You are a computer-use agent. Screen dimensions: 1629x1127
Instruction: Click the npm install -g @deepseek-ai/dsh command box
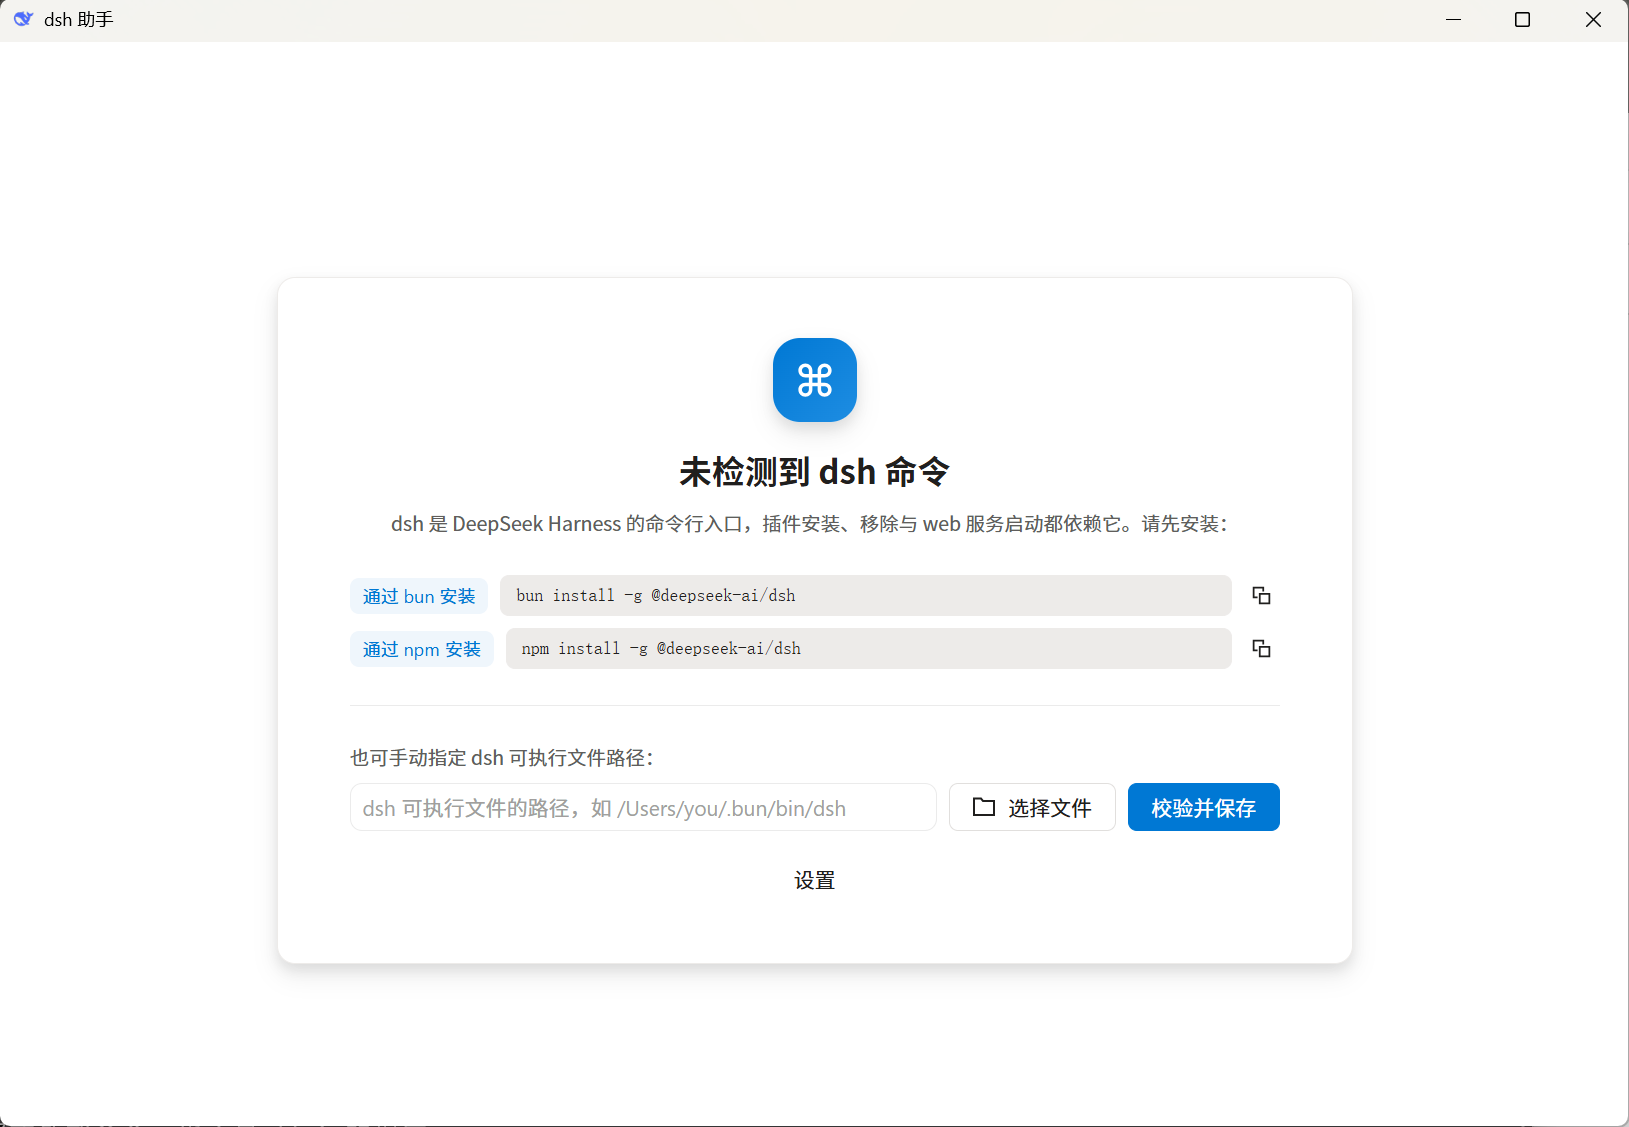868,648
